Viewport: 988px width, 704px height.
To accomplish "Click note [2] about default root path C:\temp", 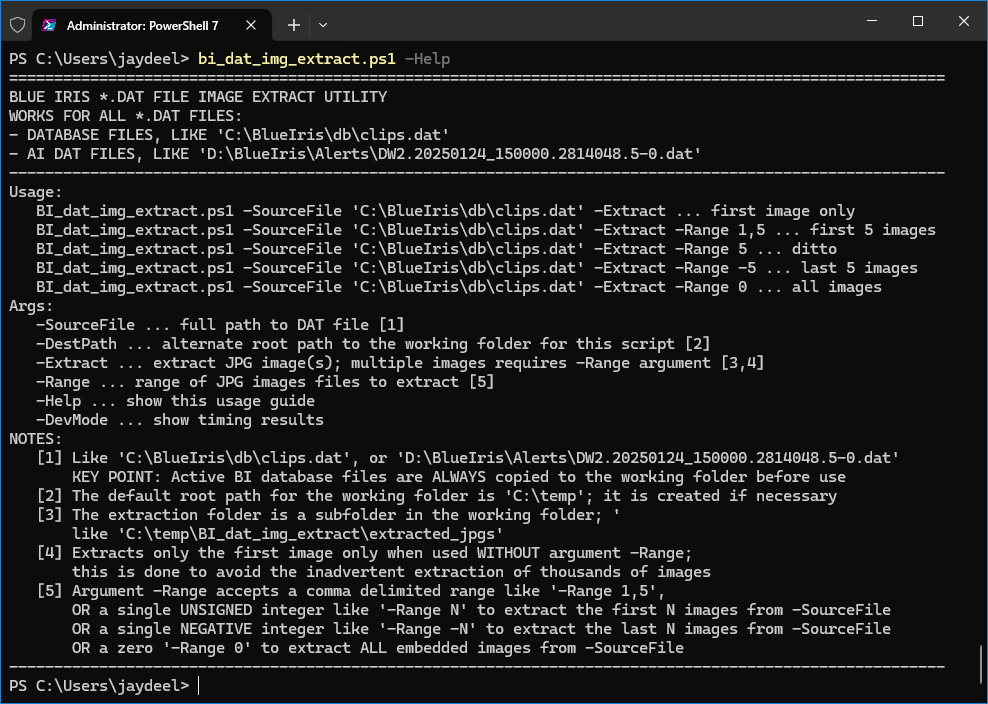I will 436,496.
